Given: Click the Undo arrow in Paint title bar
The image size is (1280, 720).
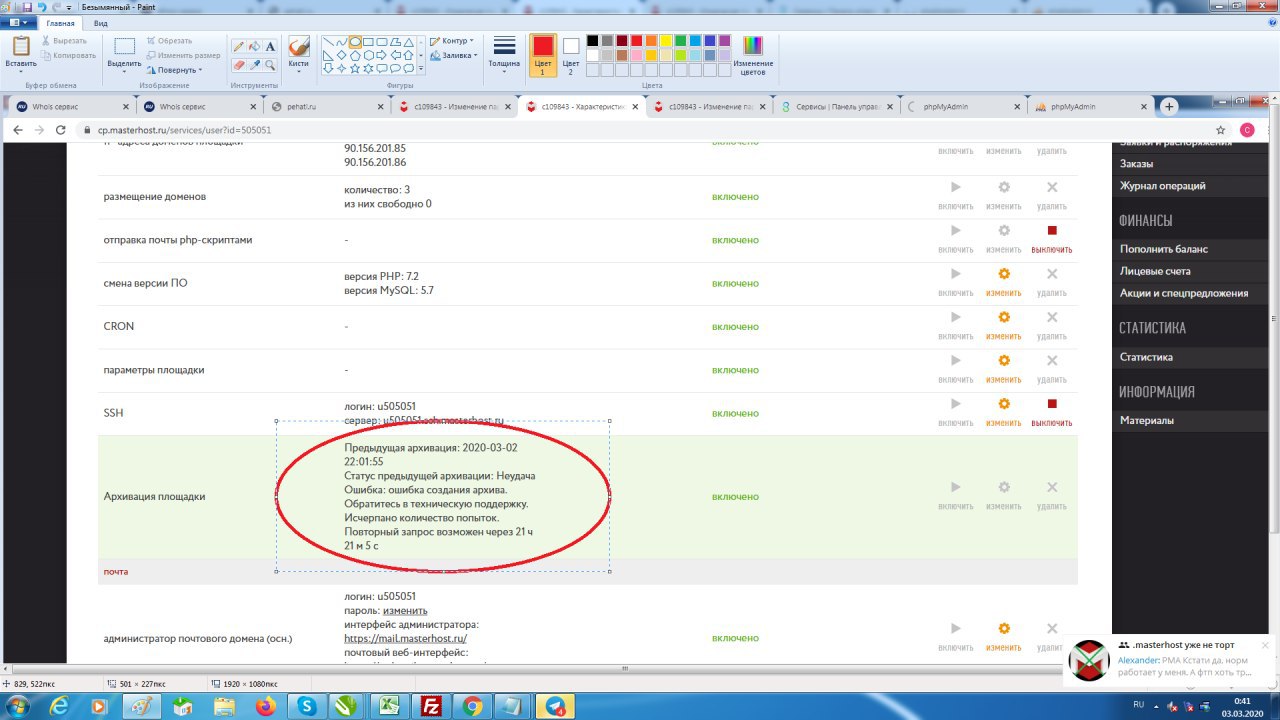Looking at the screenshot, I should click(x=40, y=7).
